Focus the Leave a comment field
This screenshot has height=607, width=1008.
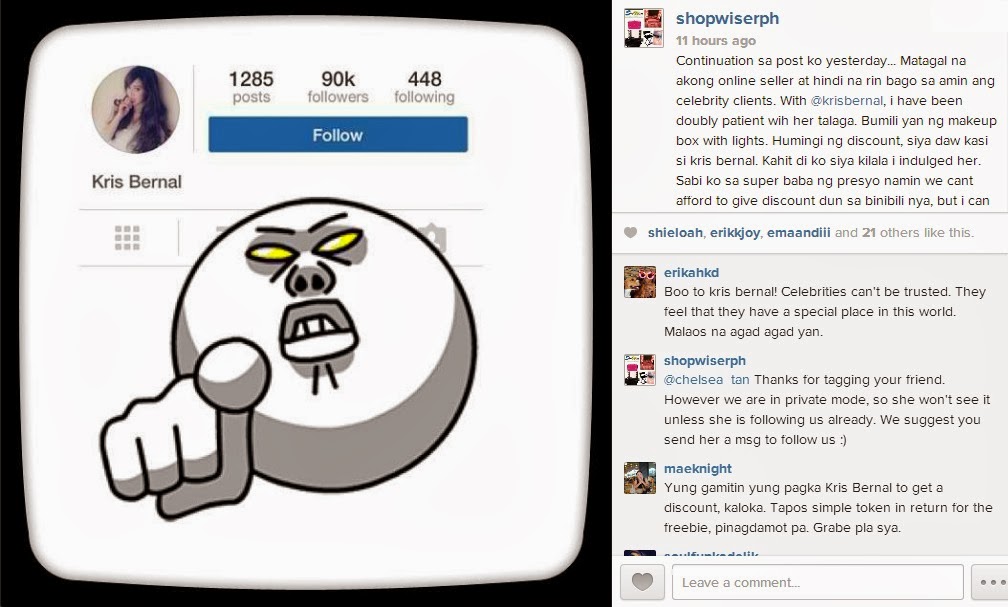point(818,583)
